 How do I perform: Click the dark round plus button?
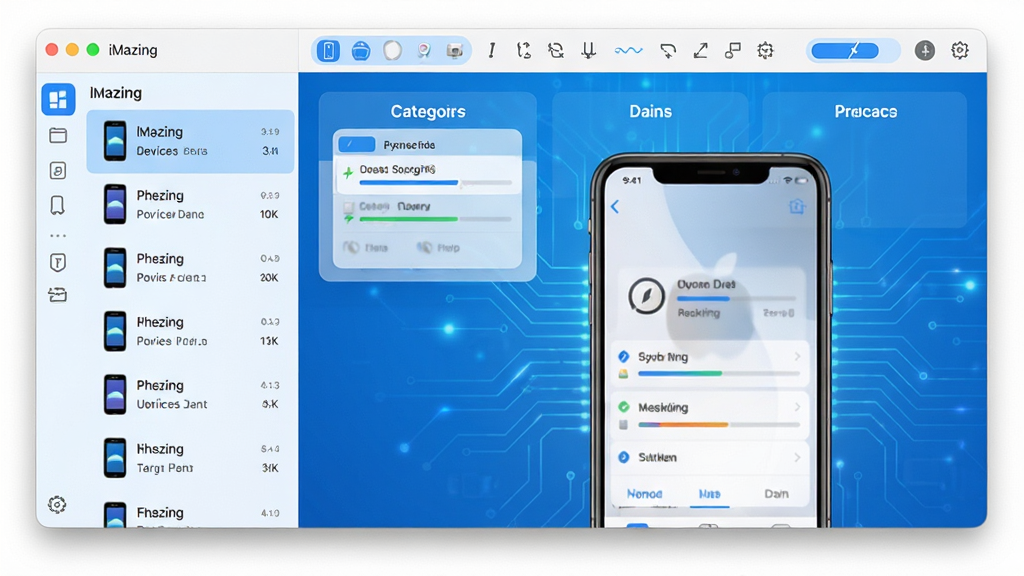(925, 50)
